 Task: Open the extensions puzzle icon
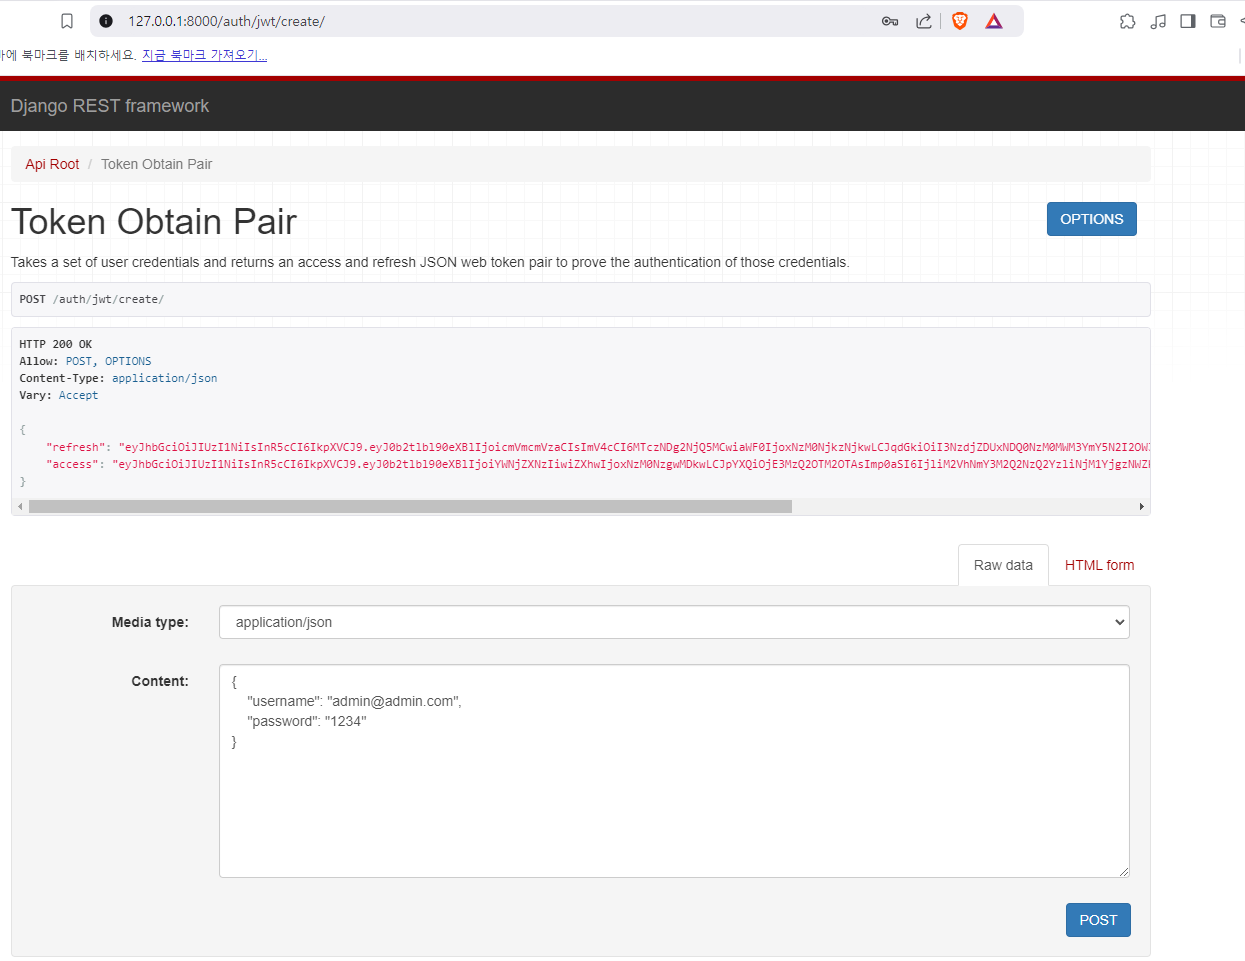coord(1128,21)
